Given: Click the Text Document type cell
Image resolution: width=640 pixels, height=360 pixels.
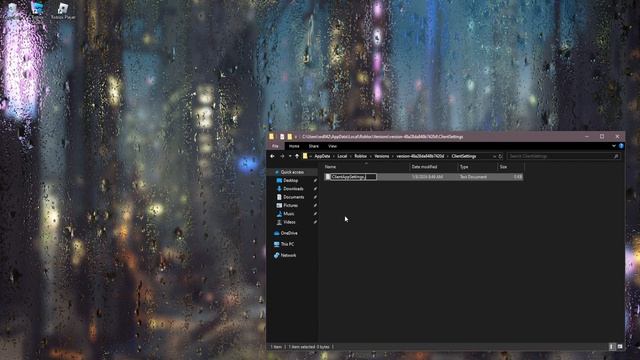Looking at the screenshot, I should [x=473, y=177].
